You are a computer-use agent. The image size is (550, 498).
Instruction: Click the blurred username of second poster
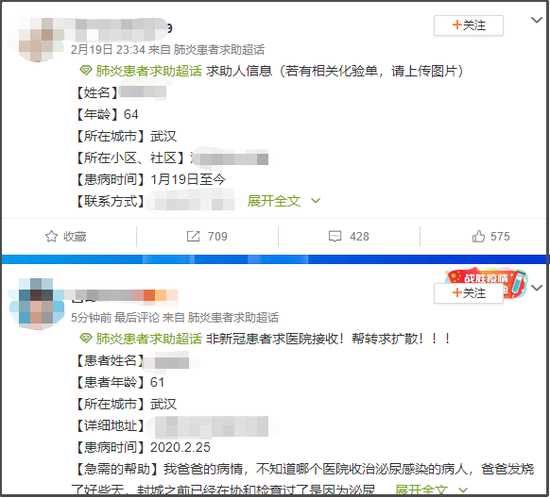pyautogui.click(x=125, y=296)
